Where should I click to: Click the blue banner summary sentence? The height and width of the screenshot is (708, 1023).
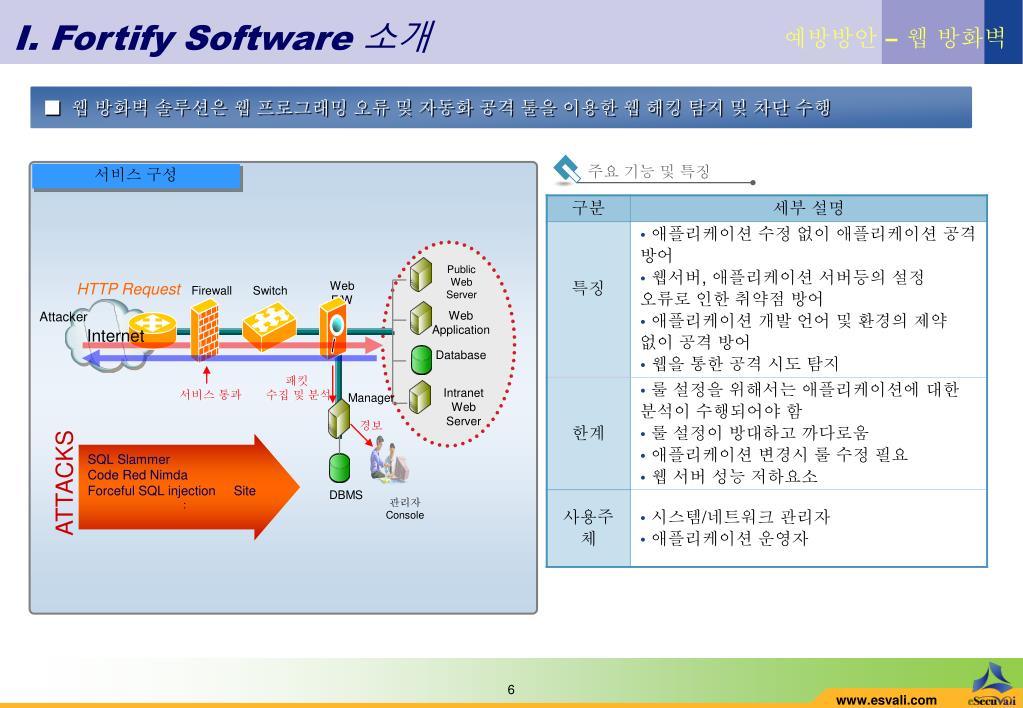click(x=451, y=108)
